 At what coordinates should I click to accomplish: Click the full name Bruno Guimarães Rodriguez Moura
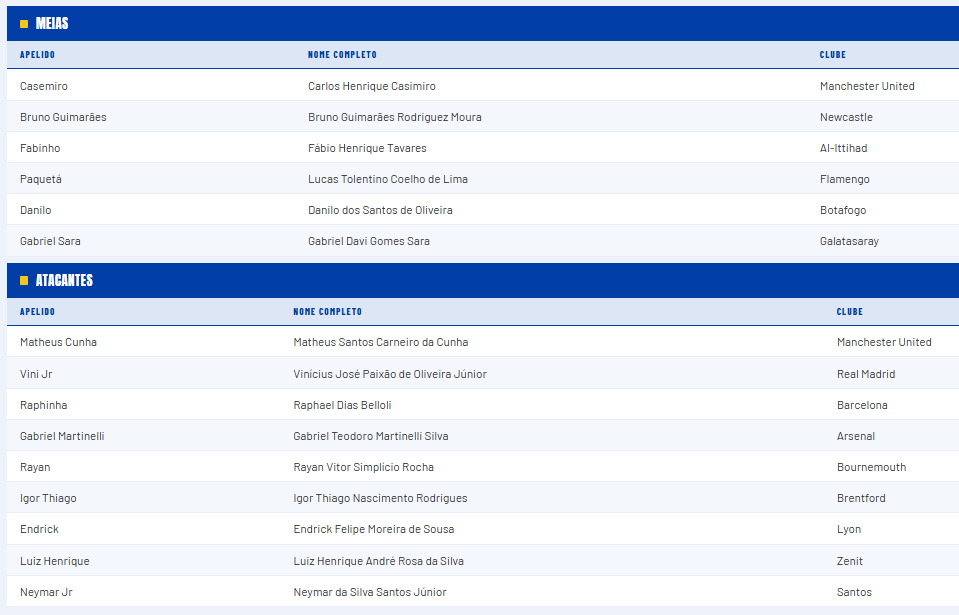pos(394,117)
